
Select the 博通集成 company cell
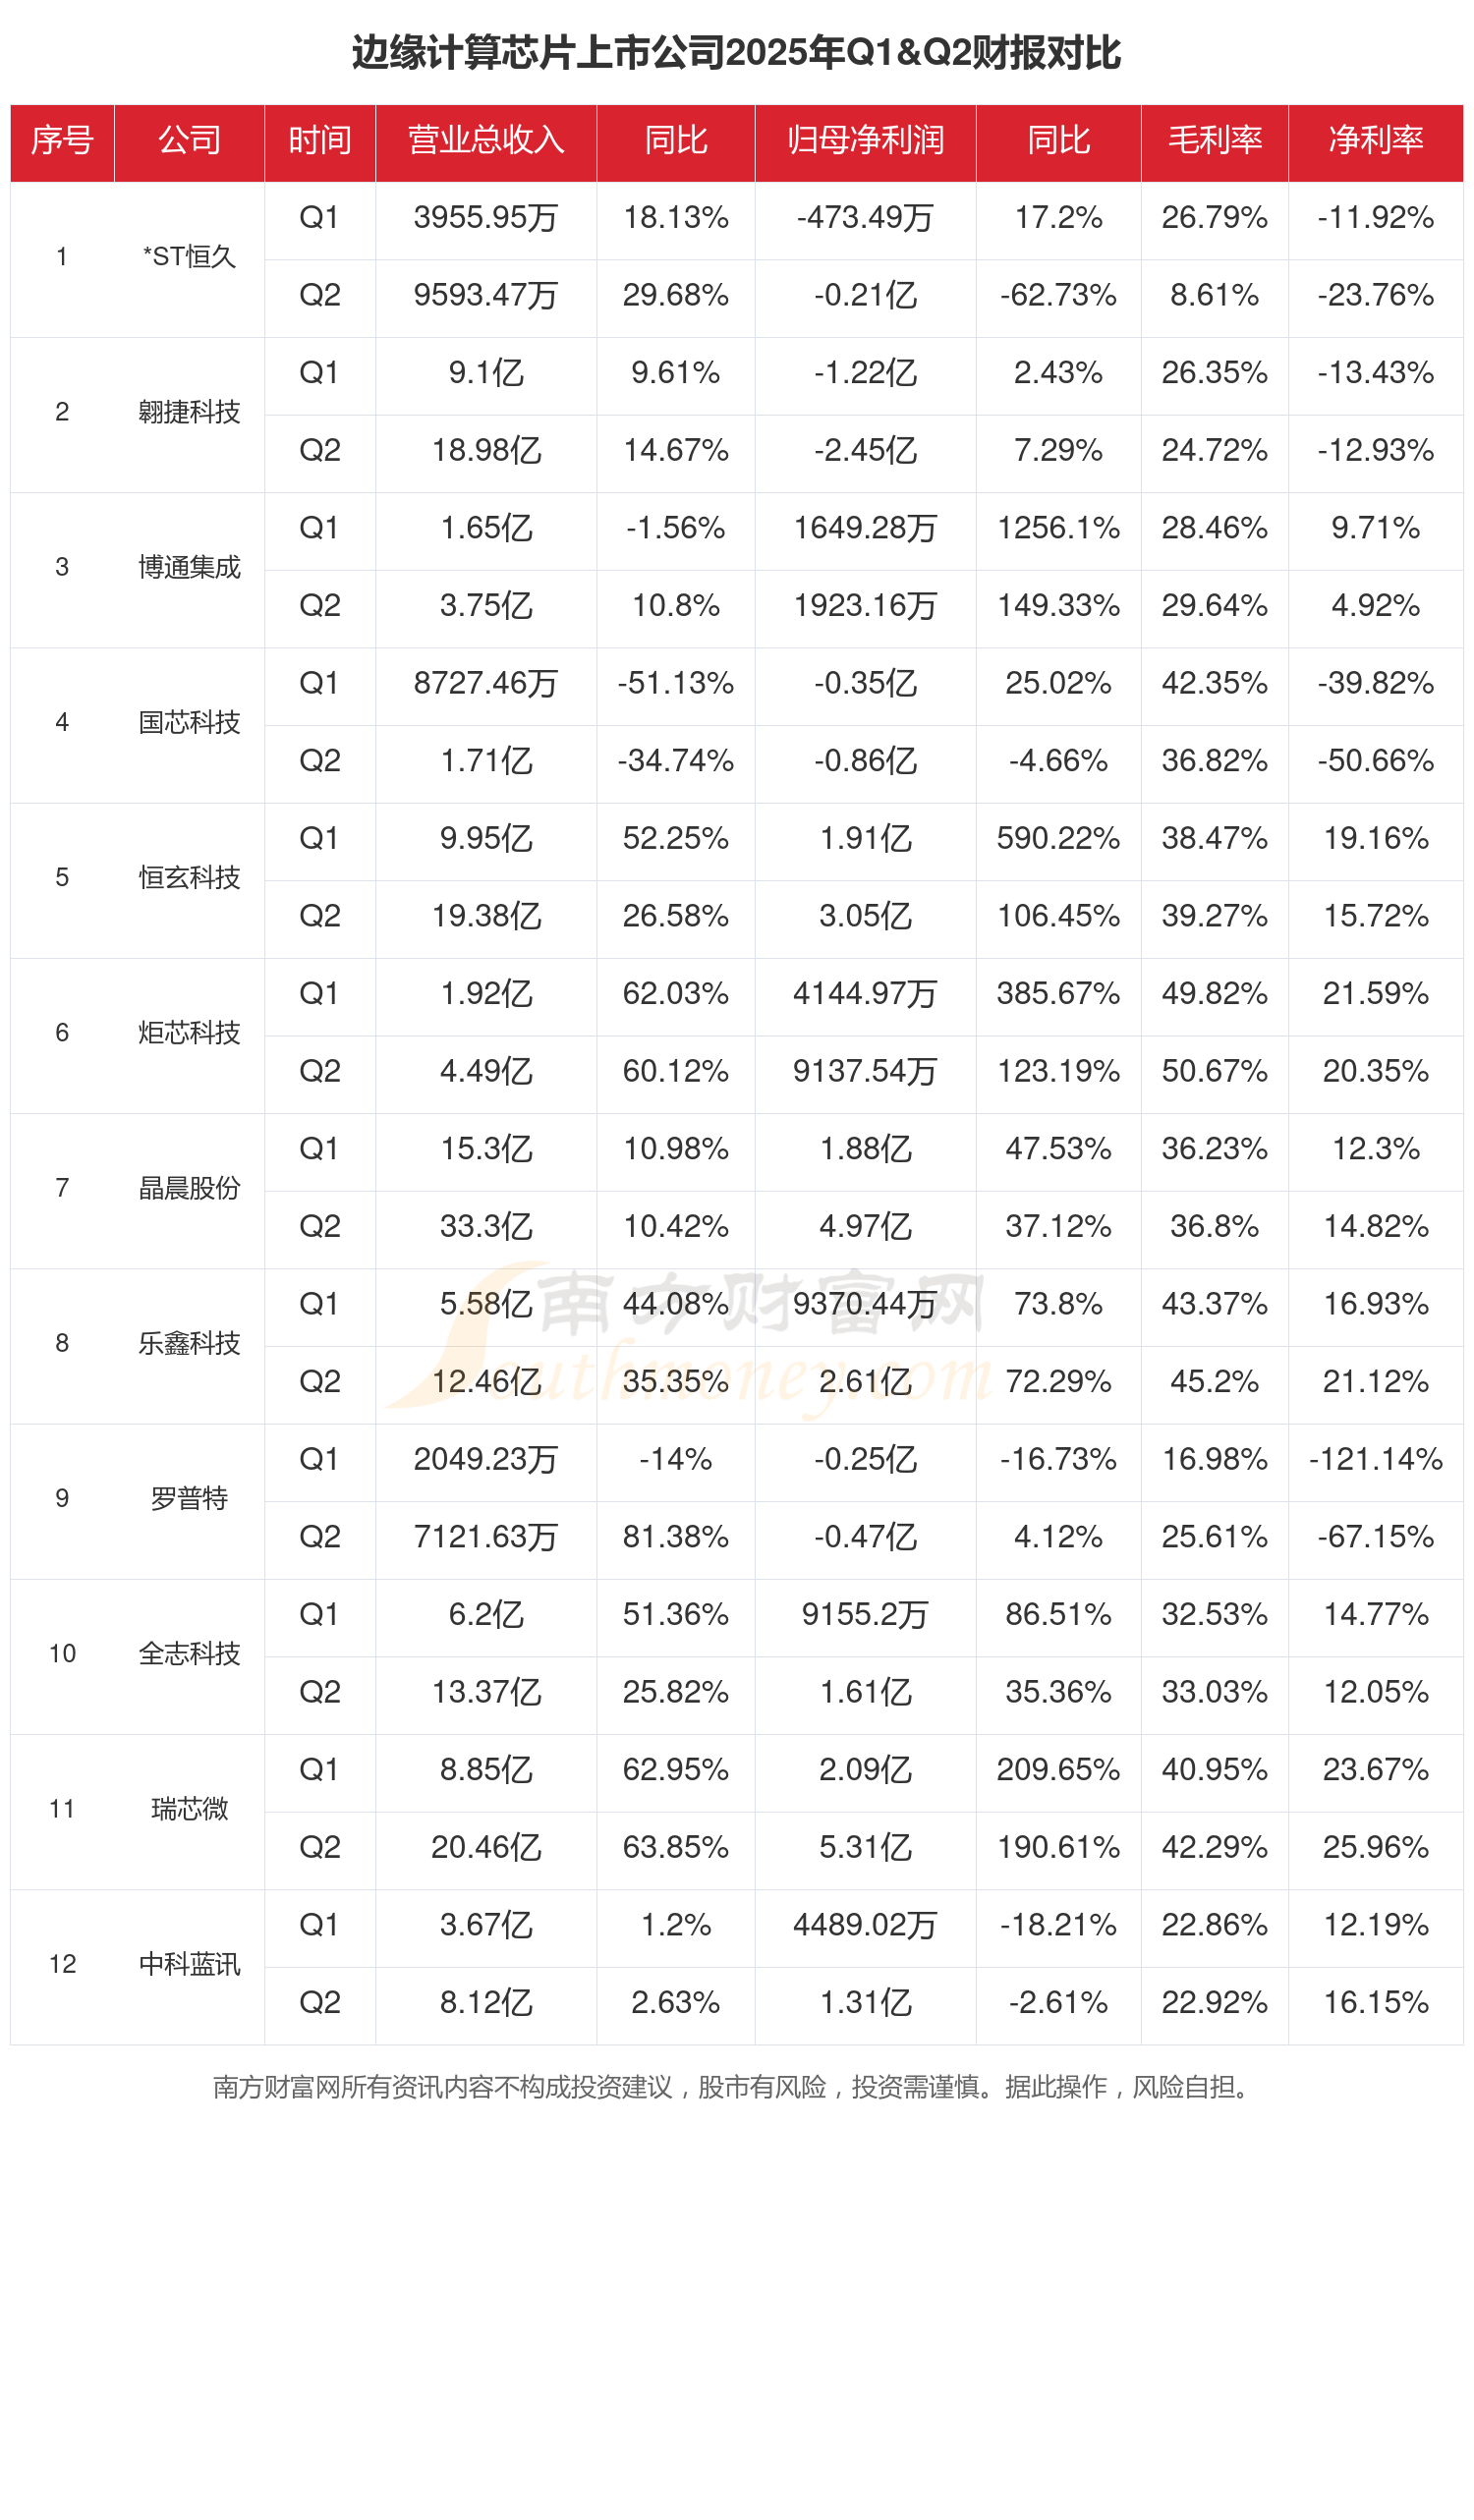pos(189,567)
